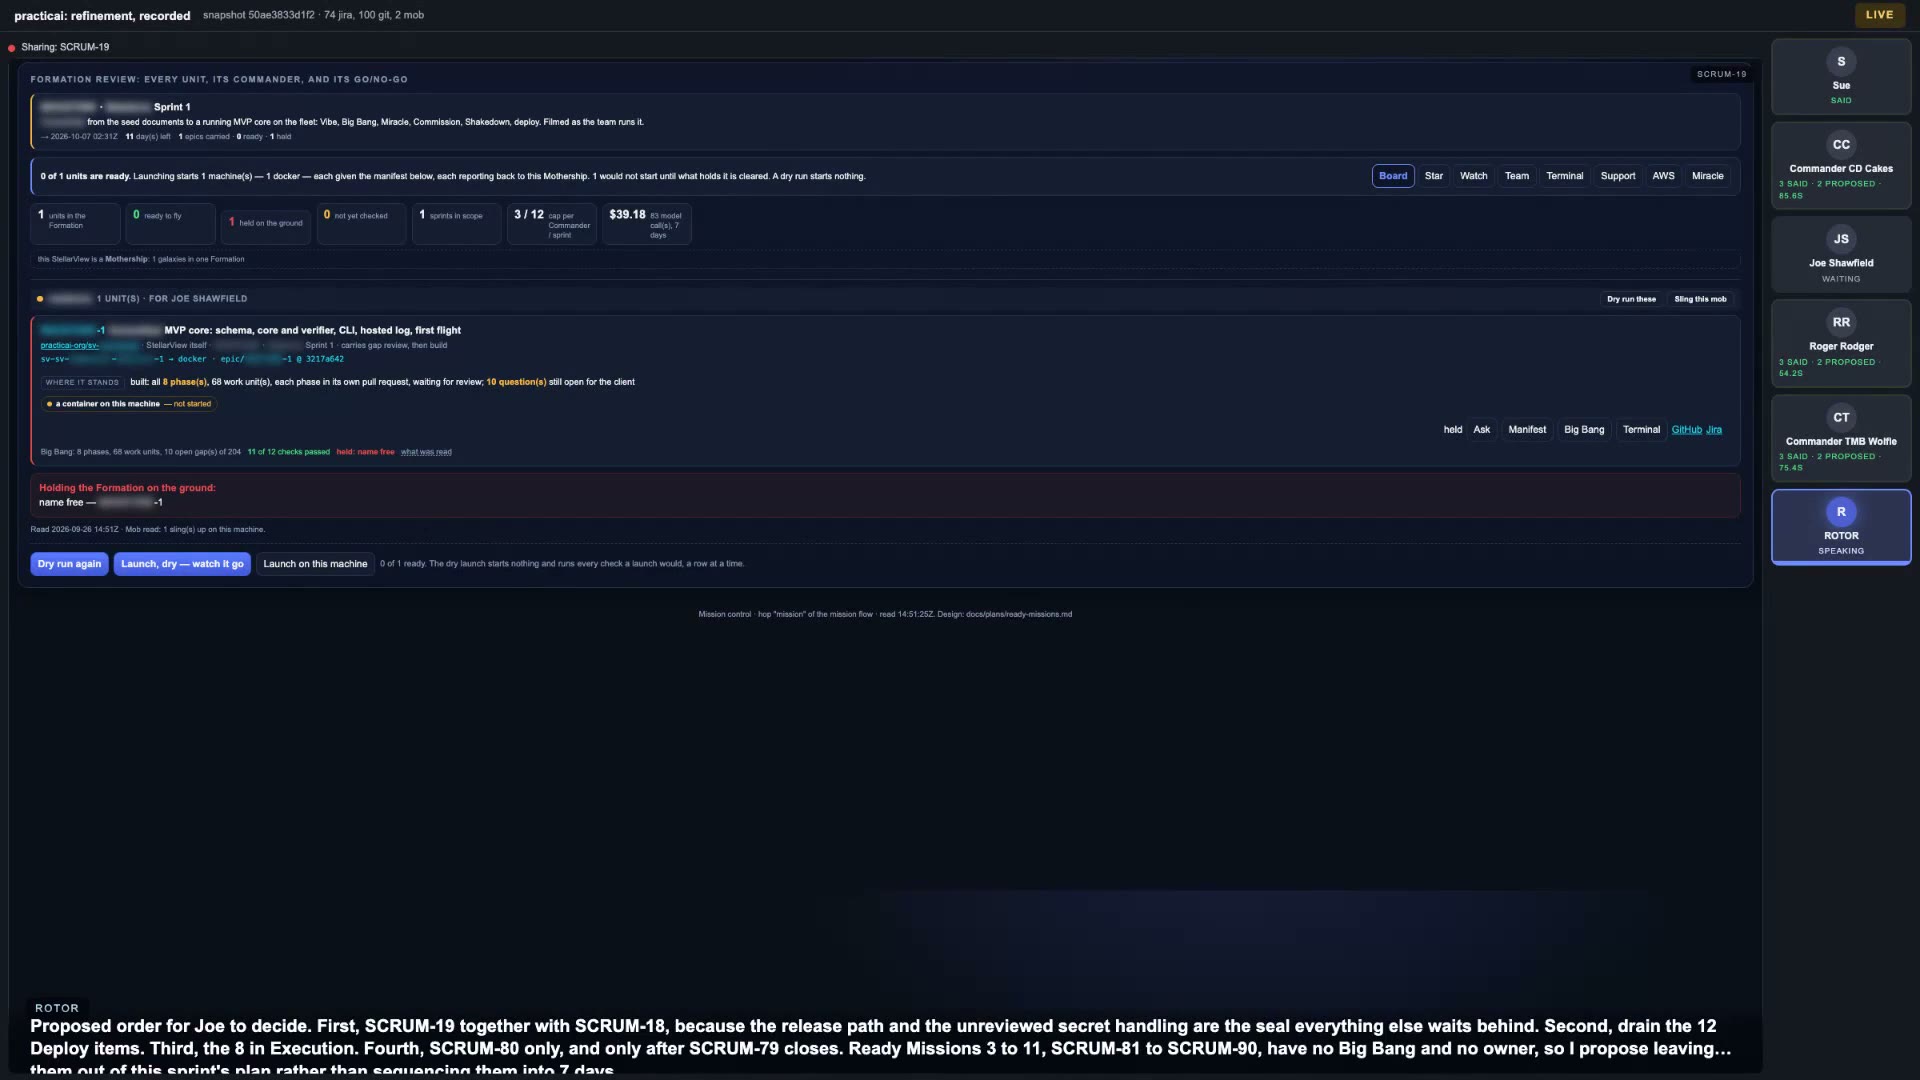Open Big Bang for the MVP core unit
The width and height of the screenshot is (1920, 1080).
(x=1584, y=430)
